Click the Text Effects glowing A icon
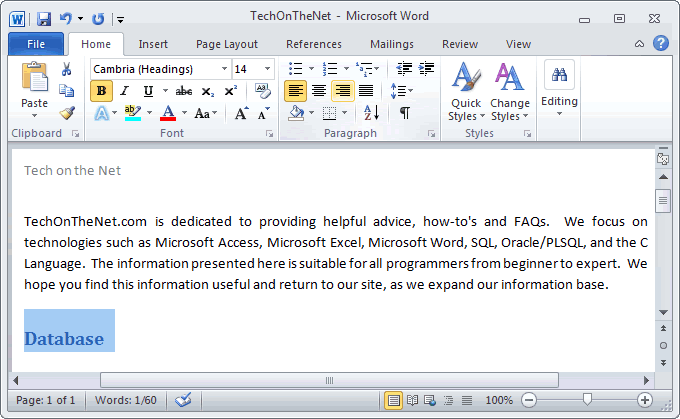 click(101, 114)
